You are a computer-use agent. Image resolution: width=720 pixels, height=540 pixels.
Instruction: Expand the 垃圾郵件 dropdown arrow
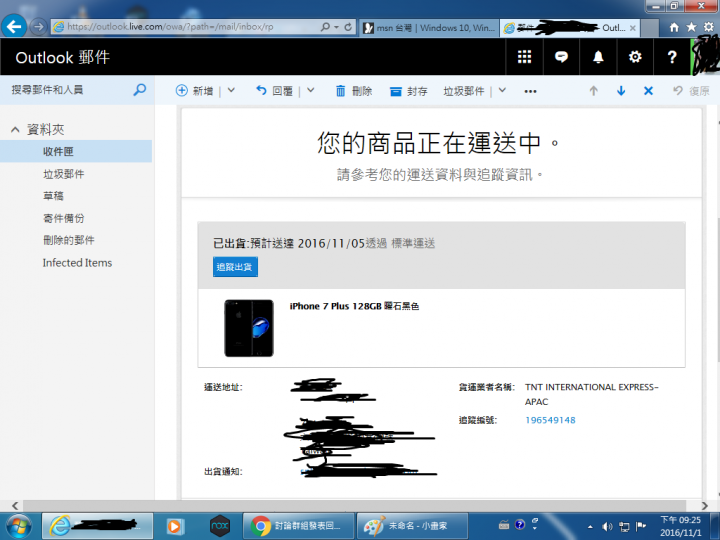pyautogui.click(x=502, y=90)
